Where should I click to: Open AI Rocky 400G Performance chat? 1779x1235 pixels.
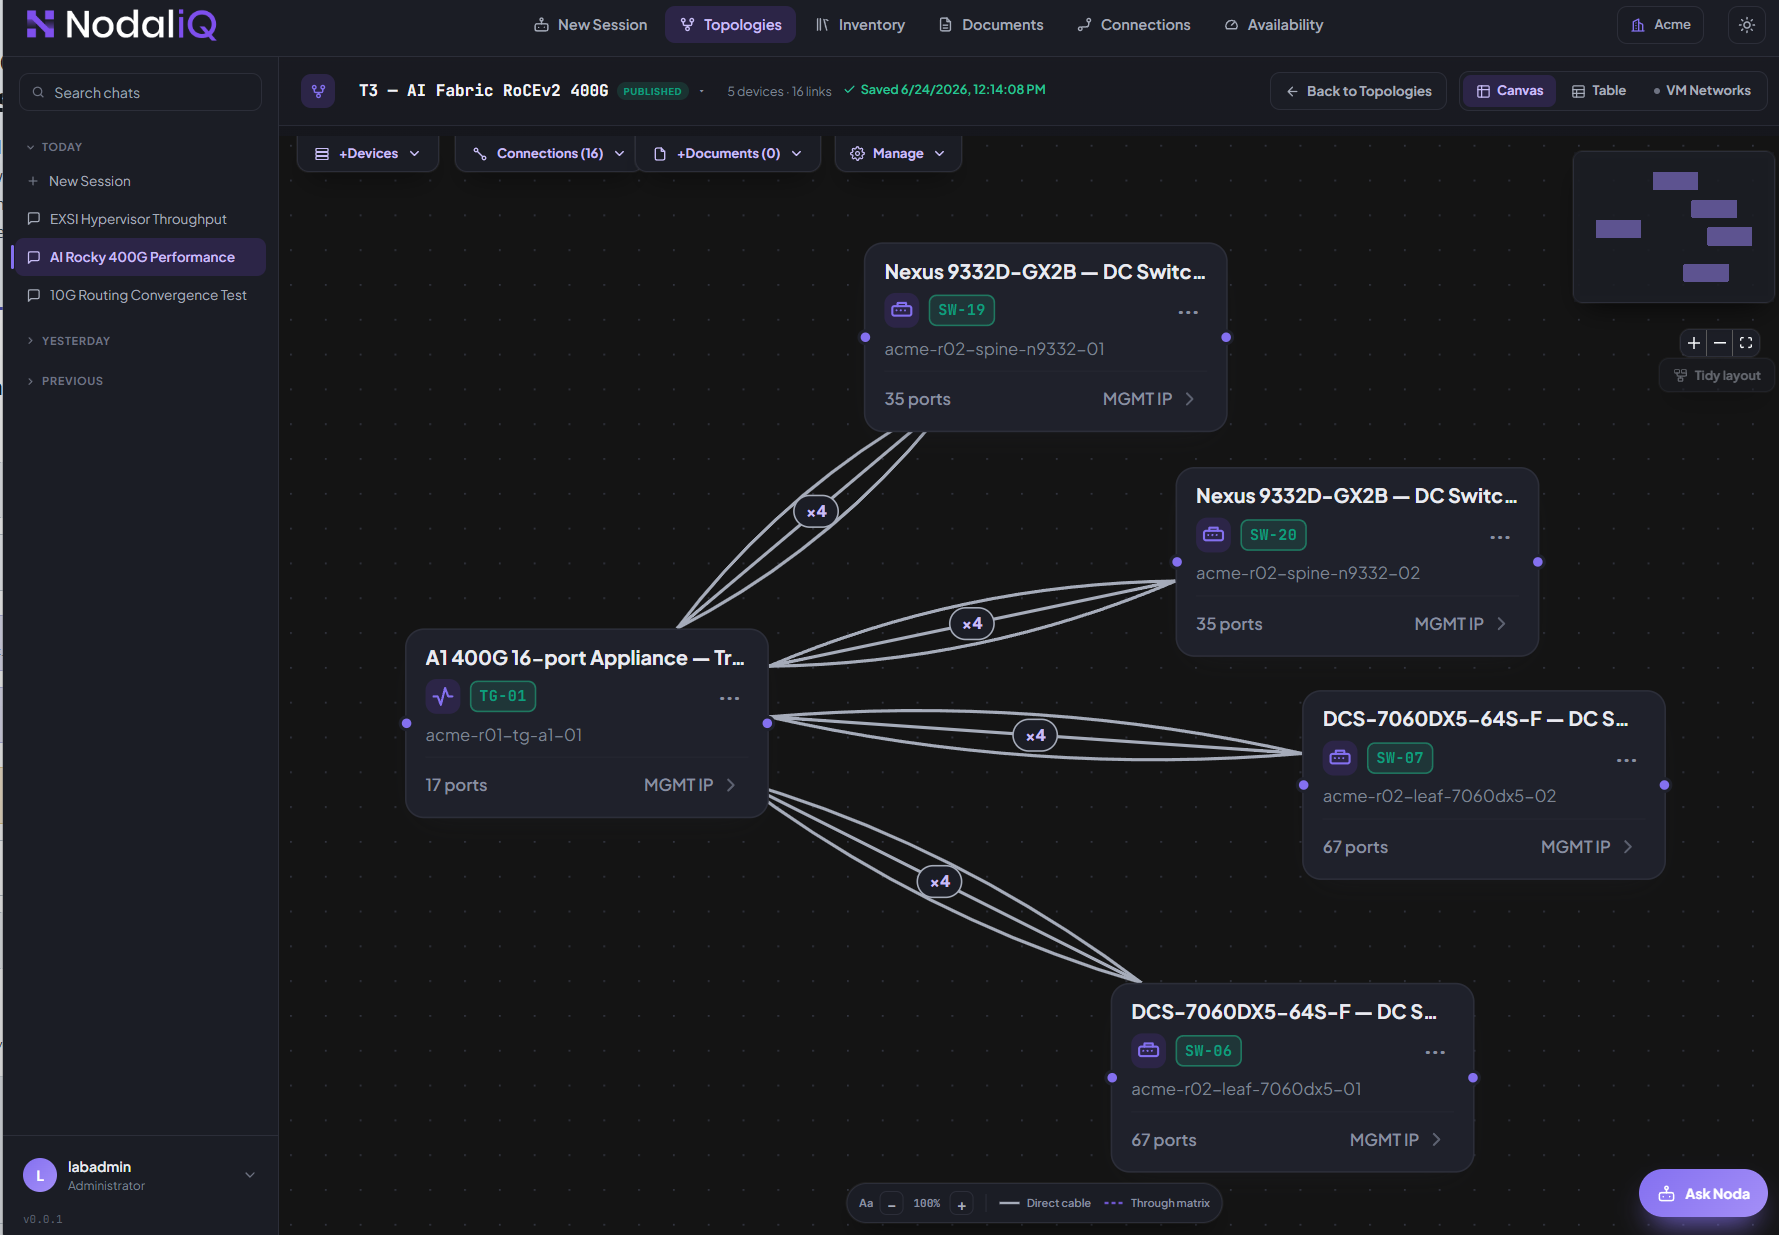coord(138,257)
